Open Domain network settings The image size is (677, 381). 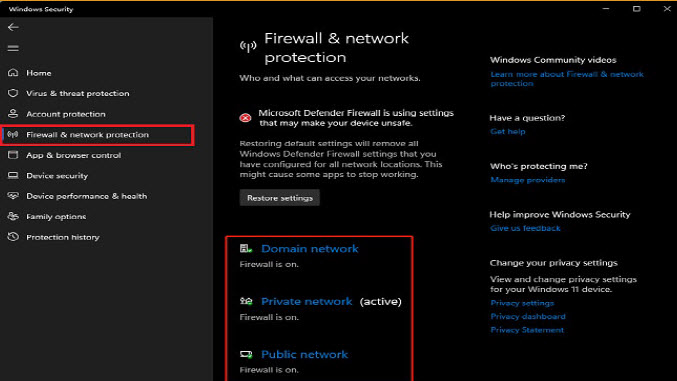pyautogui.click(x=310, y=249)
